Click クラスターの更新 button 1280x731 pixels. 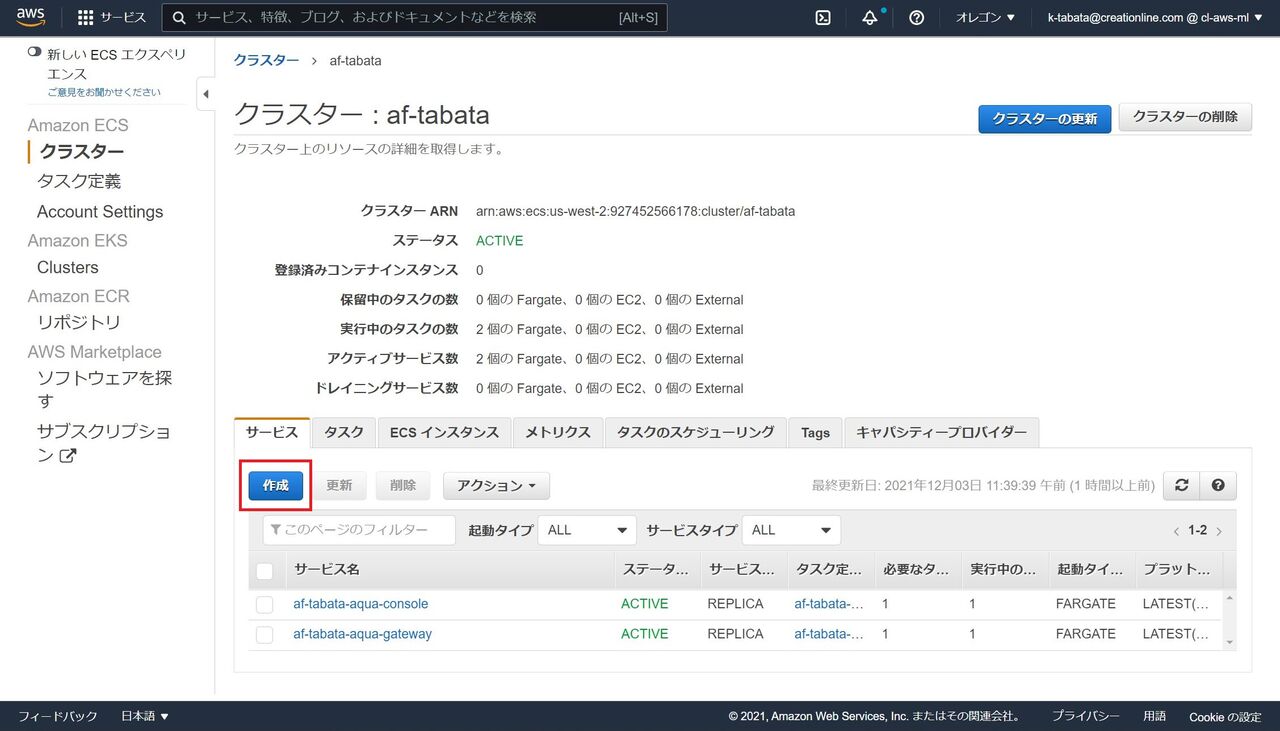pyautogui.click(x=1044, y=118)
